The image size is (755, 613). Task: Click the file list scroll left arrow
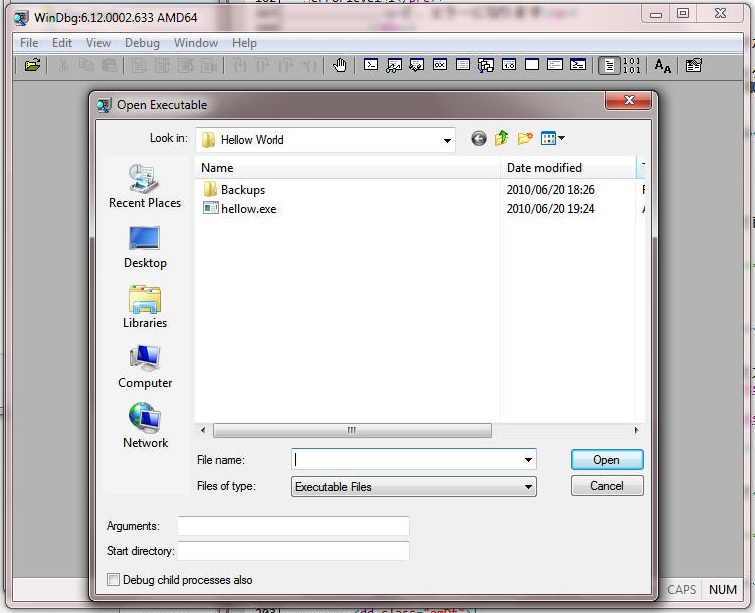(x=203, y=430)
